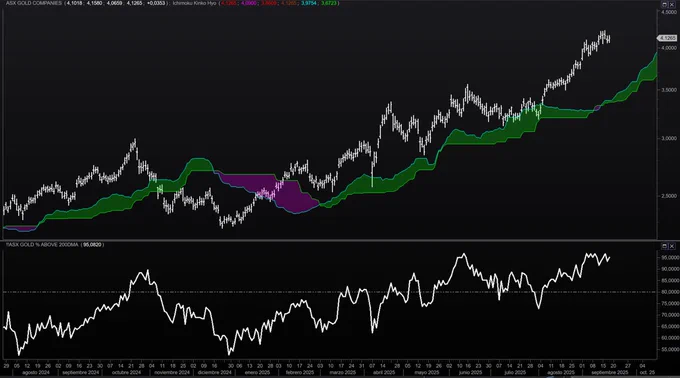Open the price pane's options menu icon
Image resolution: width=680 pixels, height=378 pixels.
coord(664,4)
